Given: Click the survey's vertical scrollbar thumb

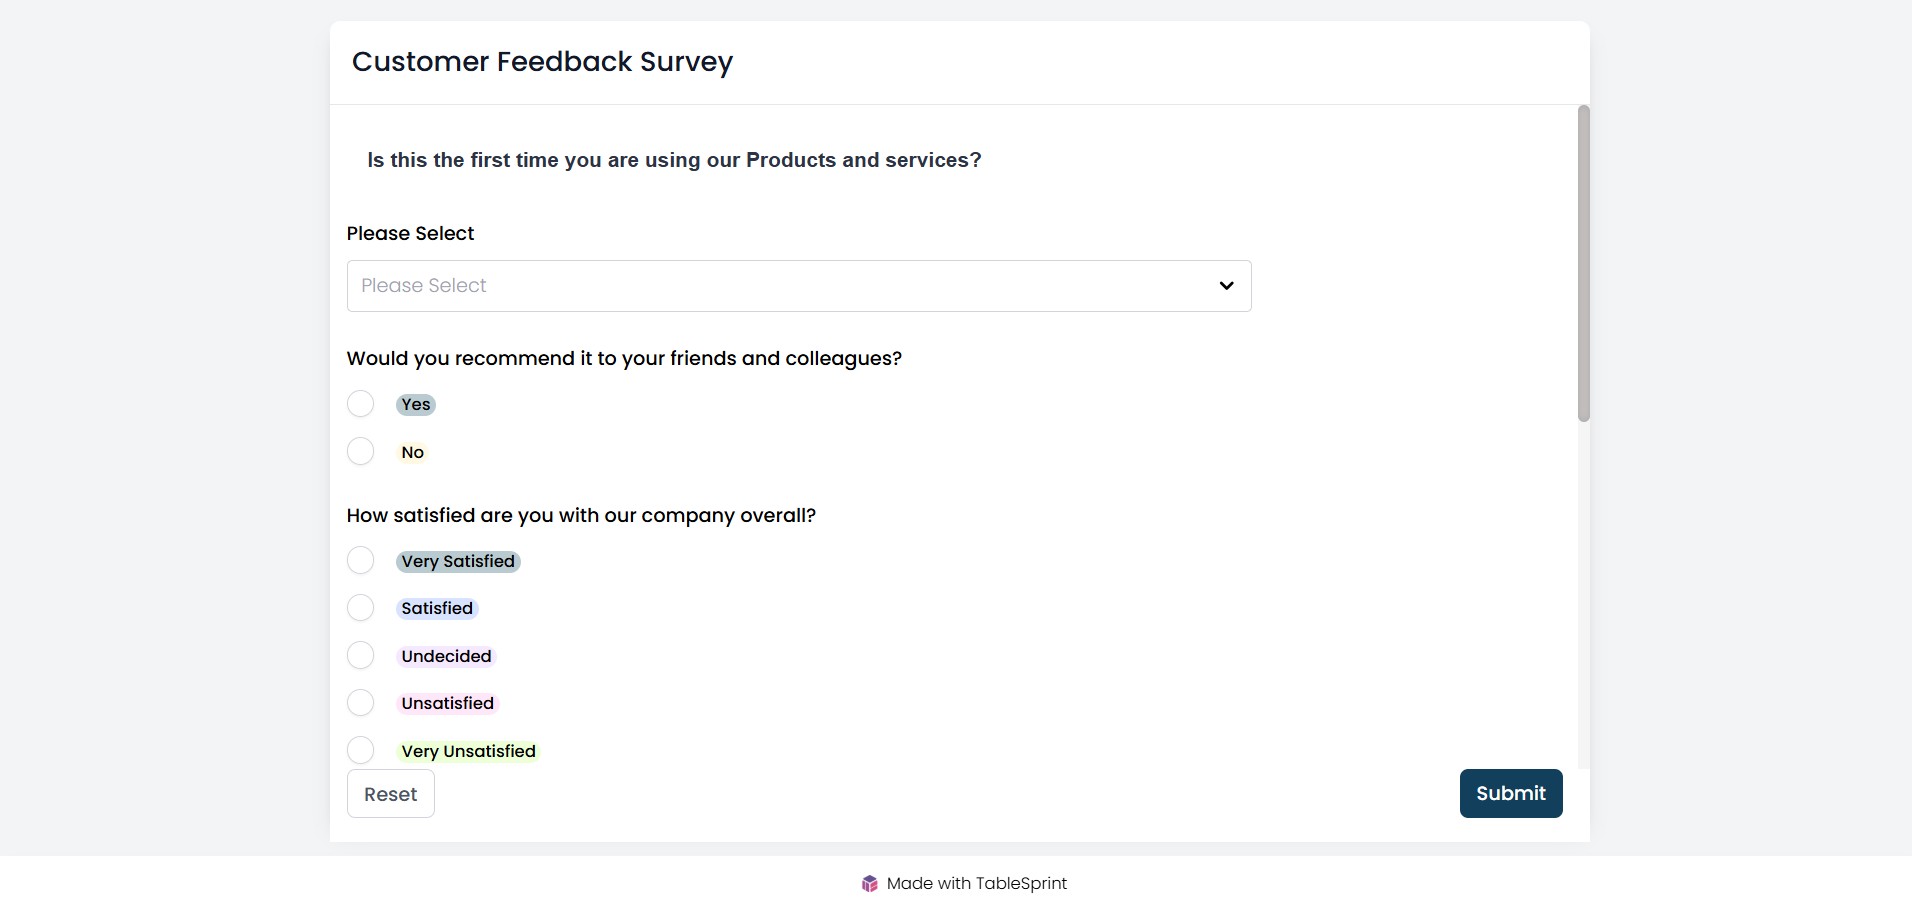Looking at the screenshot, I should 1584,263.
